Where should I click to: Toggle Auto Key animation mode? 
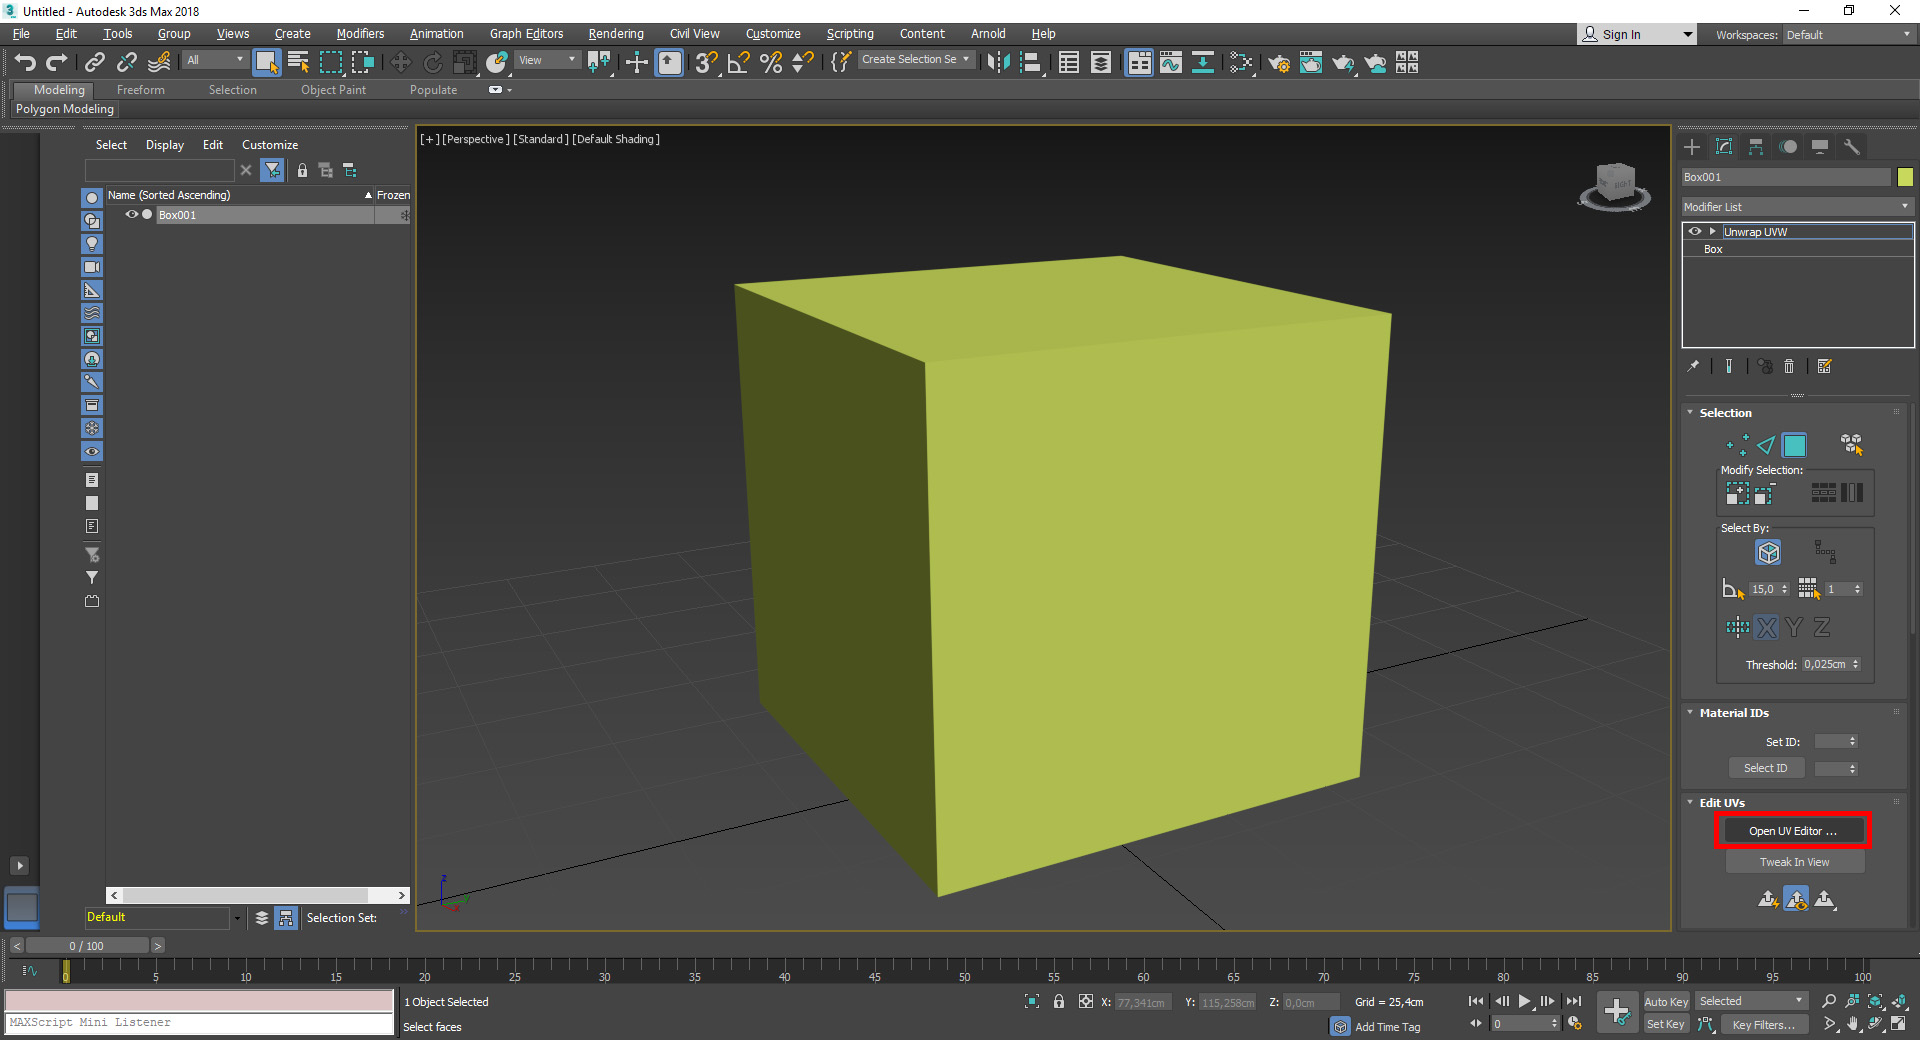(x=1665, y=1001)
